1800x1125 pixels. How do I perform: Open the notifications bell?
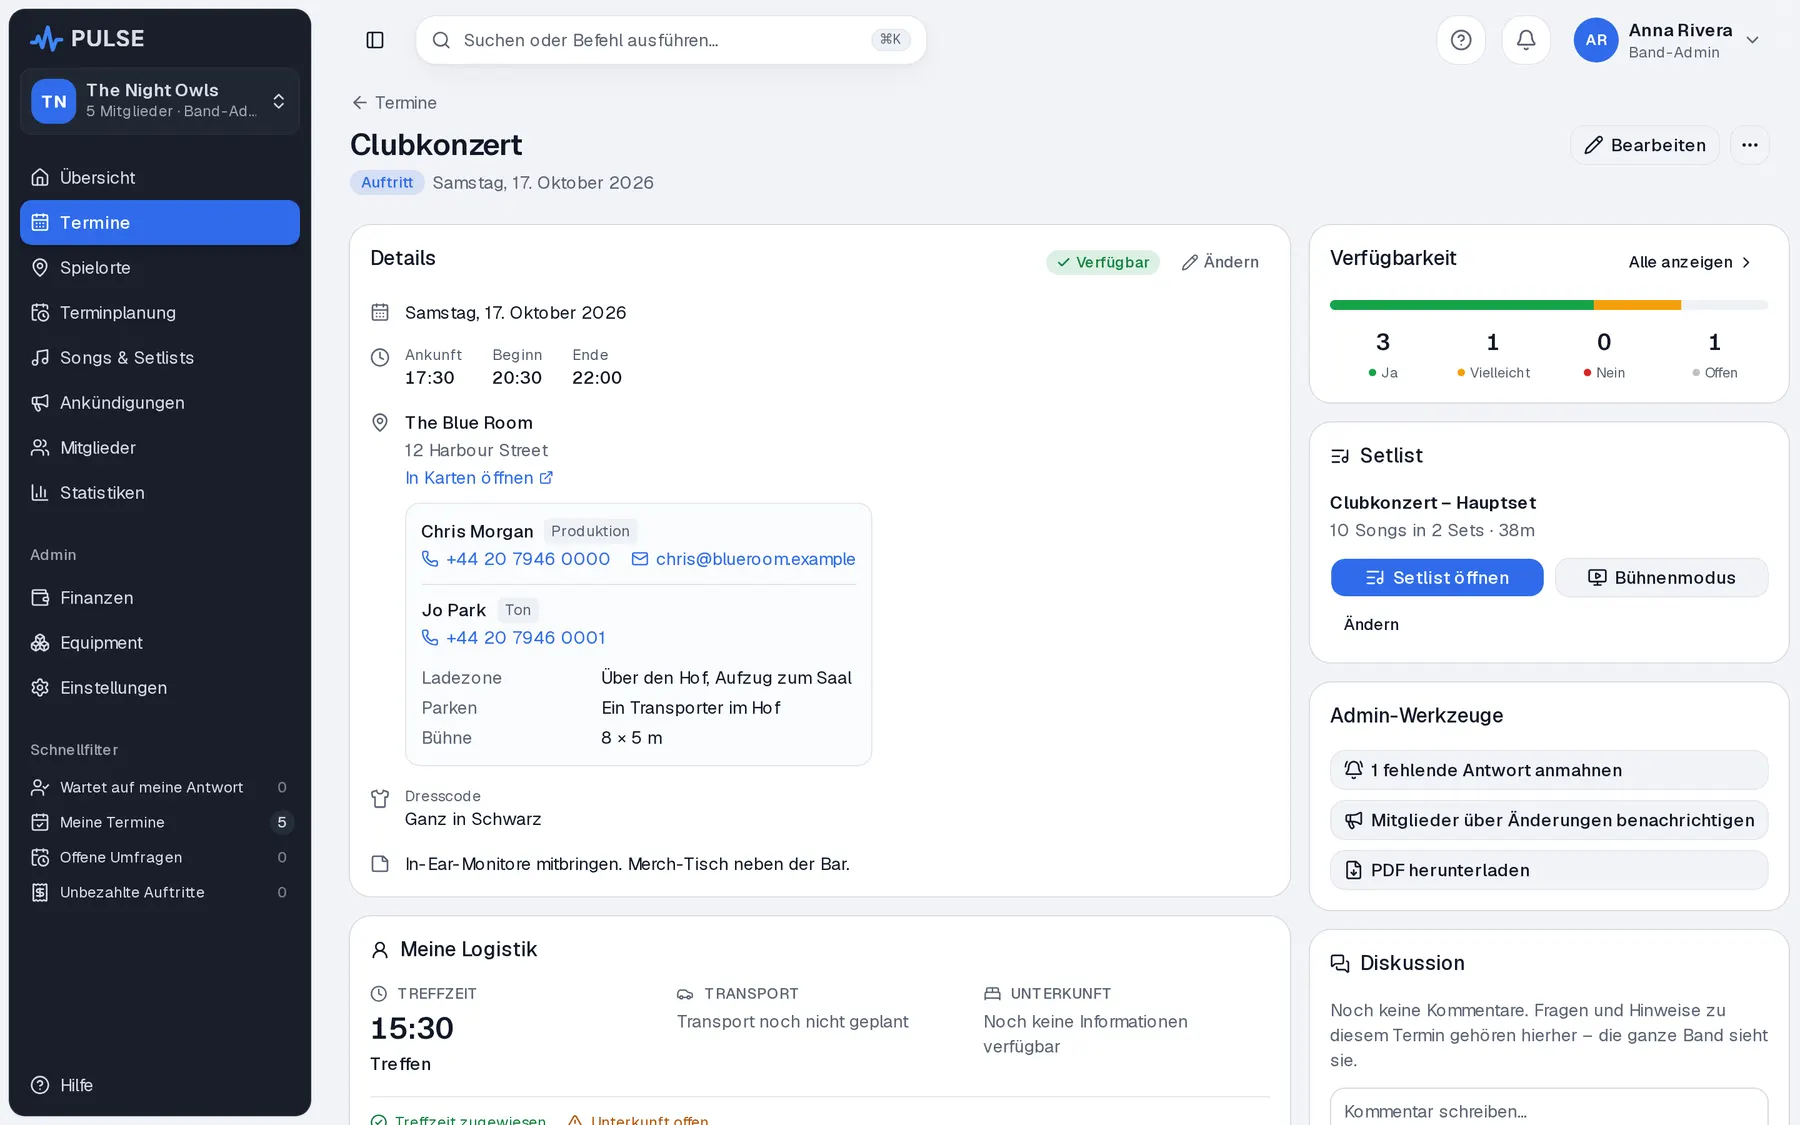pos(1526,40)
